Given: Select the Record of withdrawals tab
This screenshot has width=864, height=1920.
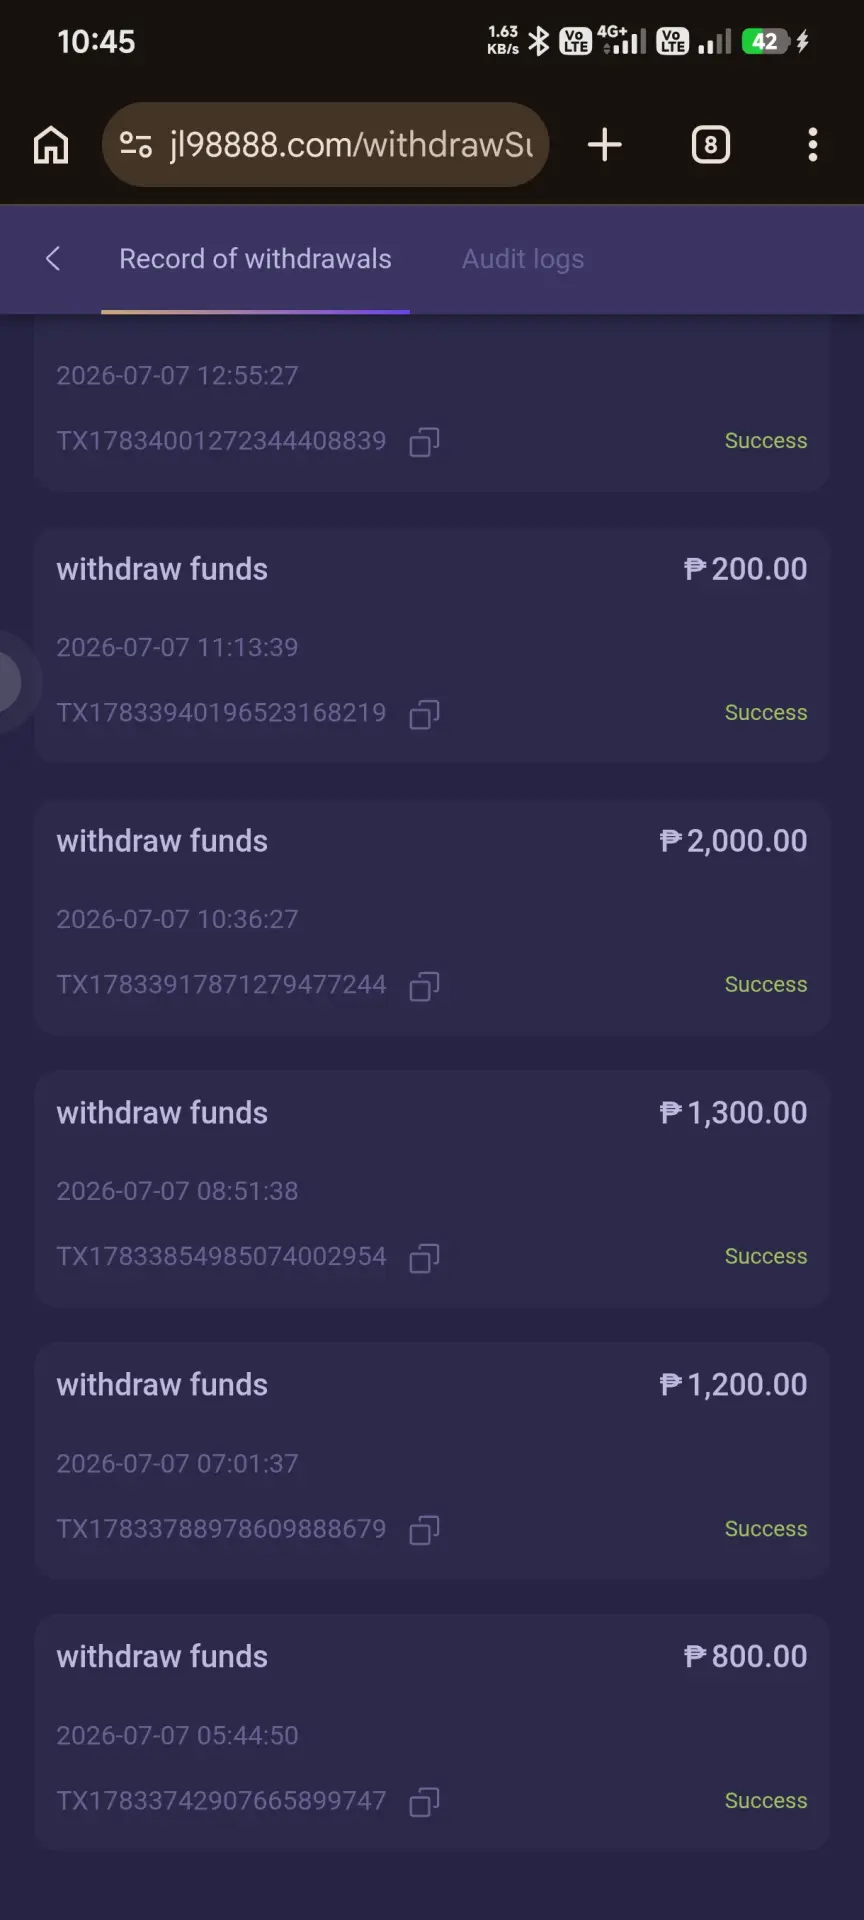Looking at the screenshot, I should (x=255, y=259).
